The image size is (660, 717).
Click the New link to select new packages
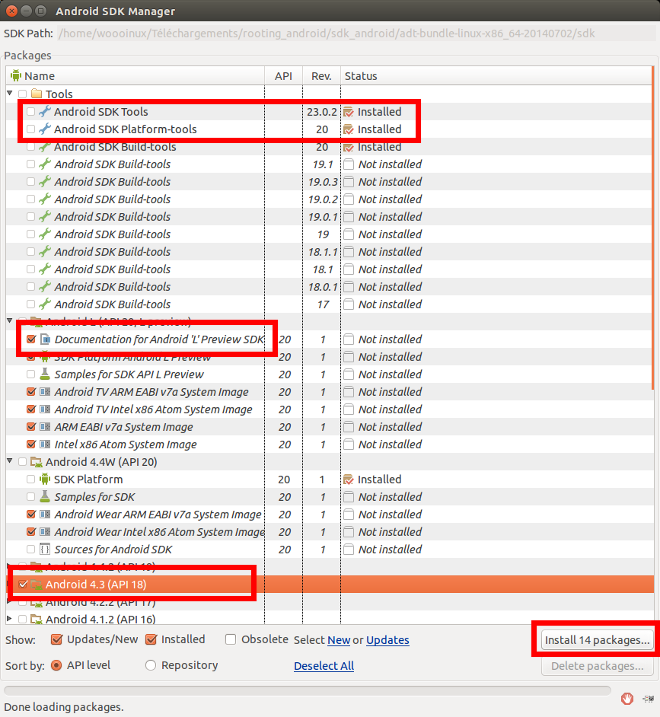338,640
